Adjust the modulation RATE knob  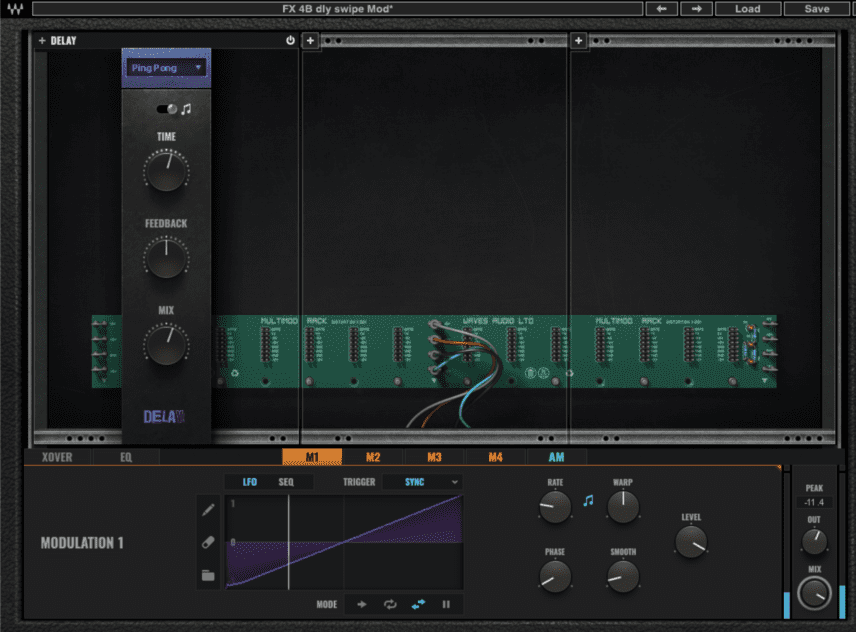(x=555, y=507)
